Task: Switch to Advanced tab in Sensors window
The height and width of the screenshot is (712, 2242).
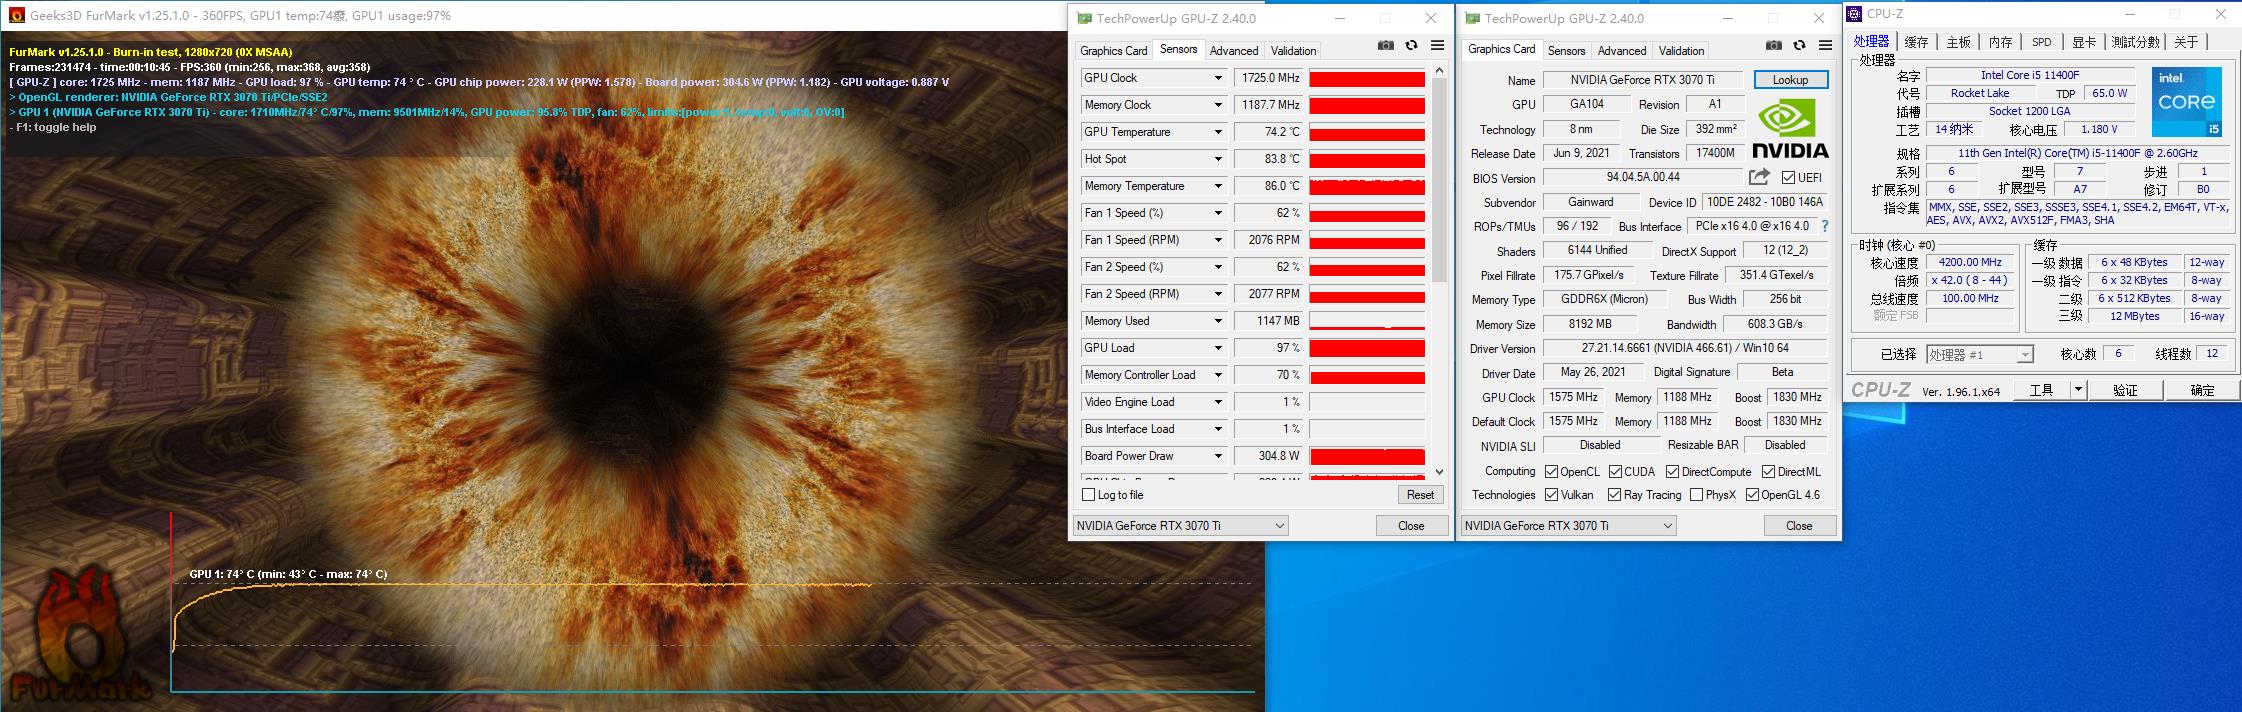Action: (1233, 51)
